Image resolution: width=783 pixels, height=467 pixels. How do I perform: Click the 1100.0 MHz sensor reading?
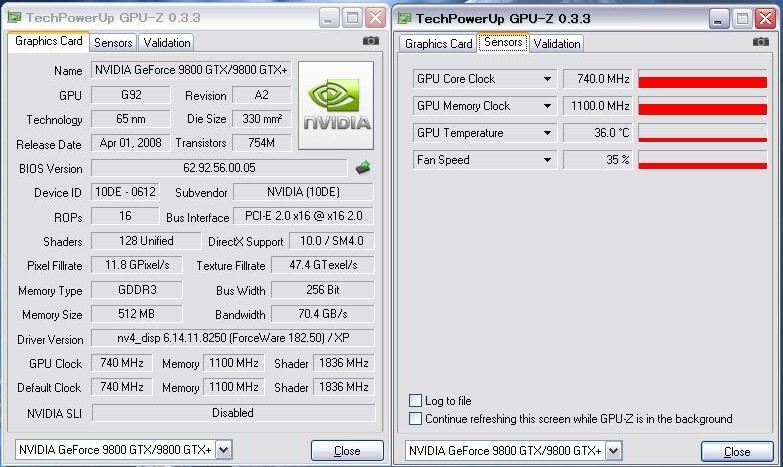pos(598,106)
